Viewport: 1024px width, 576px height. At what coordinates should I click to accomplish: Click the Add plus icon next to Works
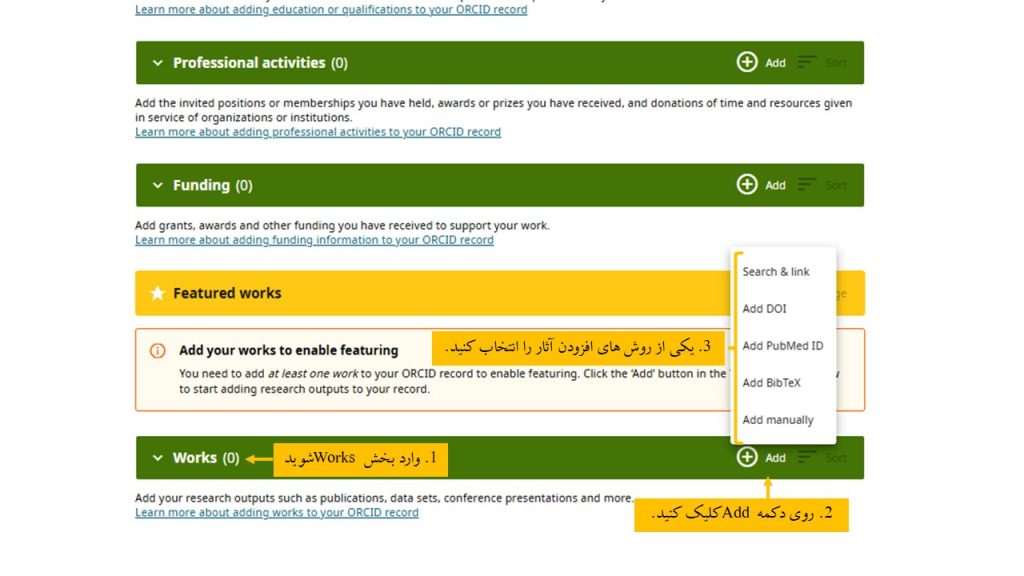pos(748,457)
